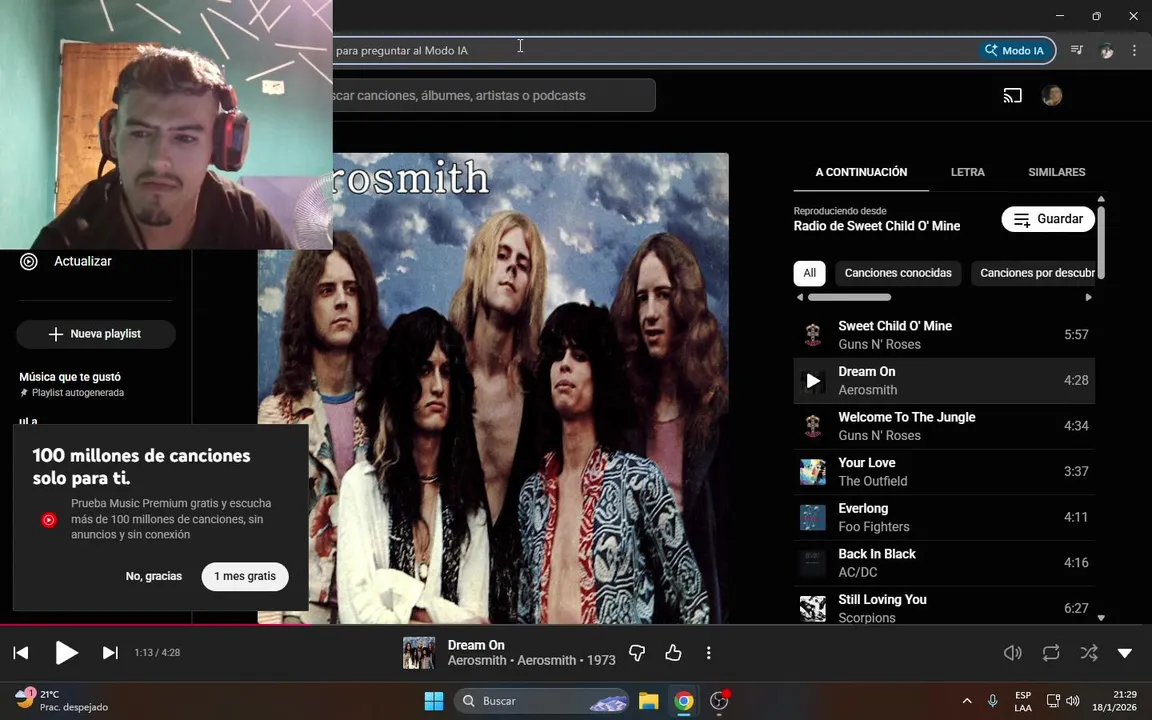Image resolution: width=1152 pixels, height=720 pixels.
Task: Switch to A CONTINUACIÓN tab
Action: point(861,172)
